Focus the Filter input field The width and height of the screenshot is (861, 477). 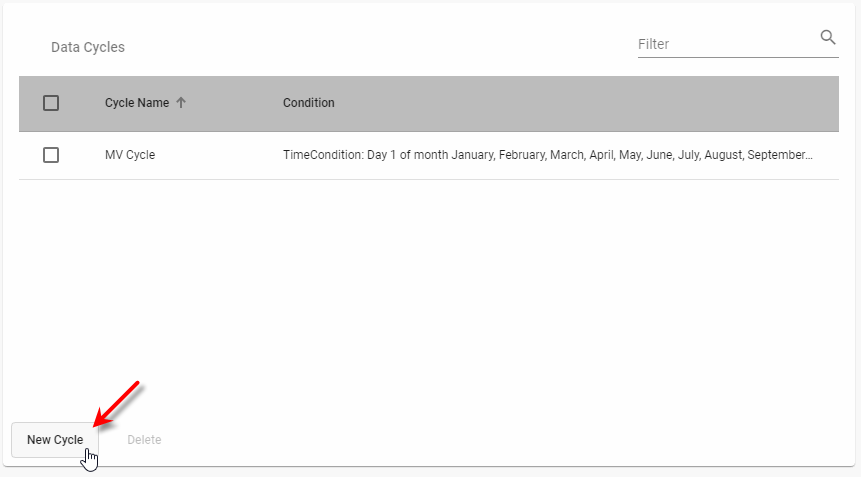coord(725,44)
